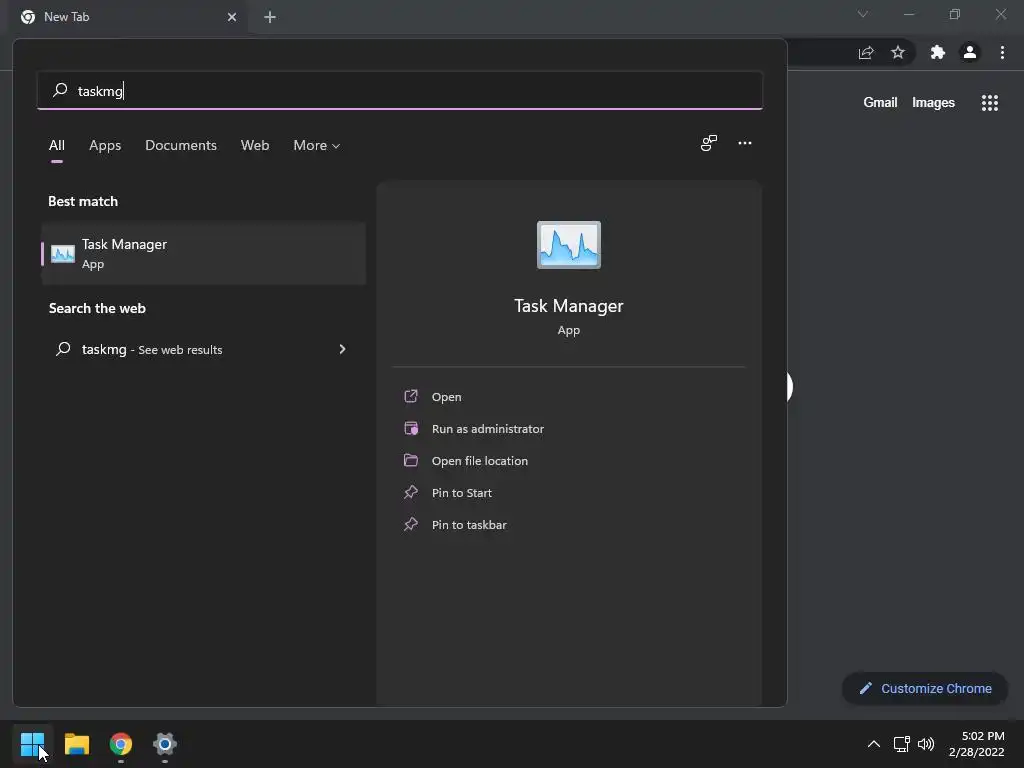Select Task Manager best match result
The width and height of the screenshot is (1024, 768).
(x=203, y=253)
